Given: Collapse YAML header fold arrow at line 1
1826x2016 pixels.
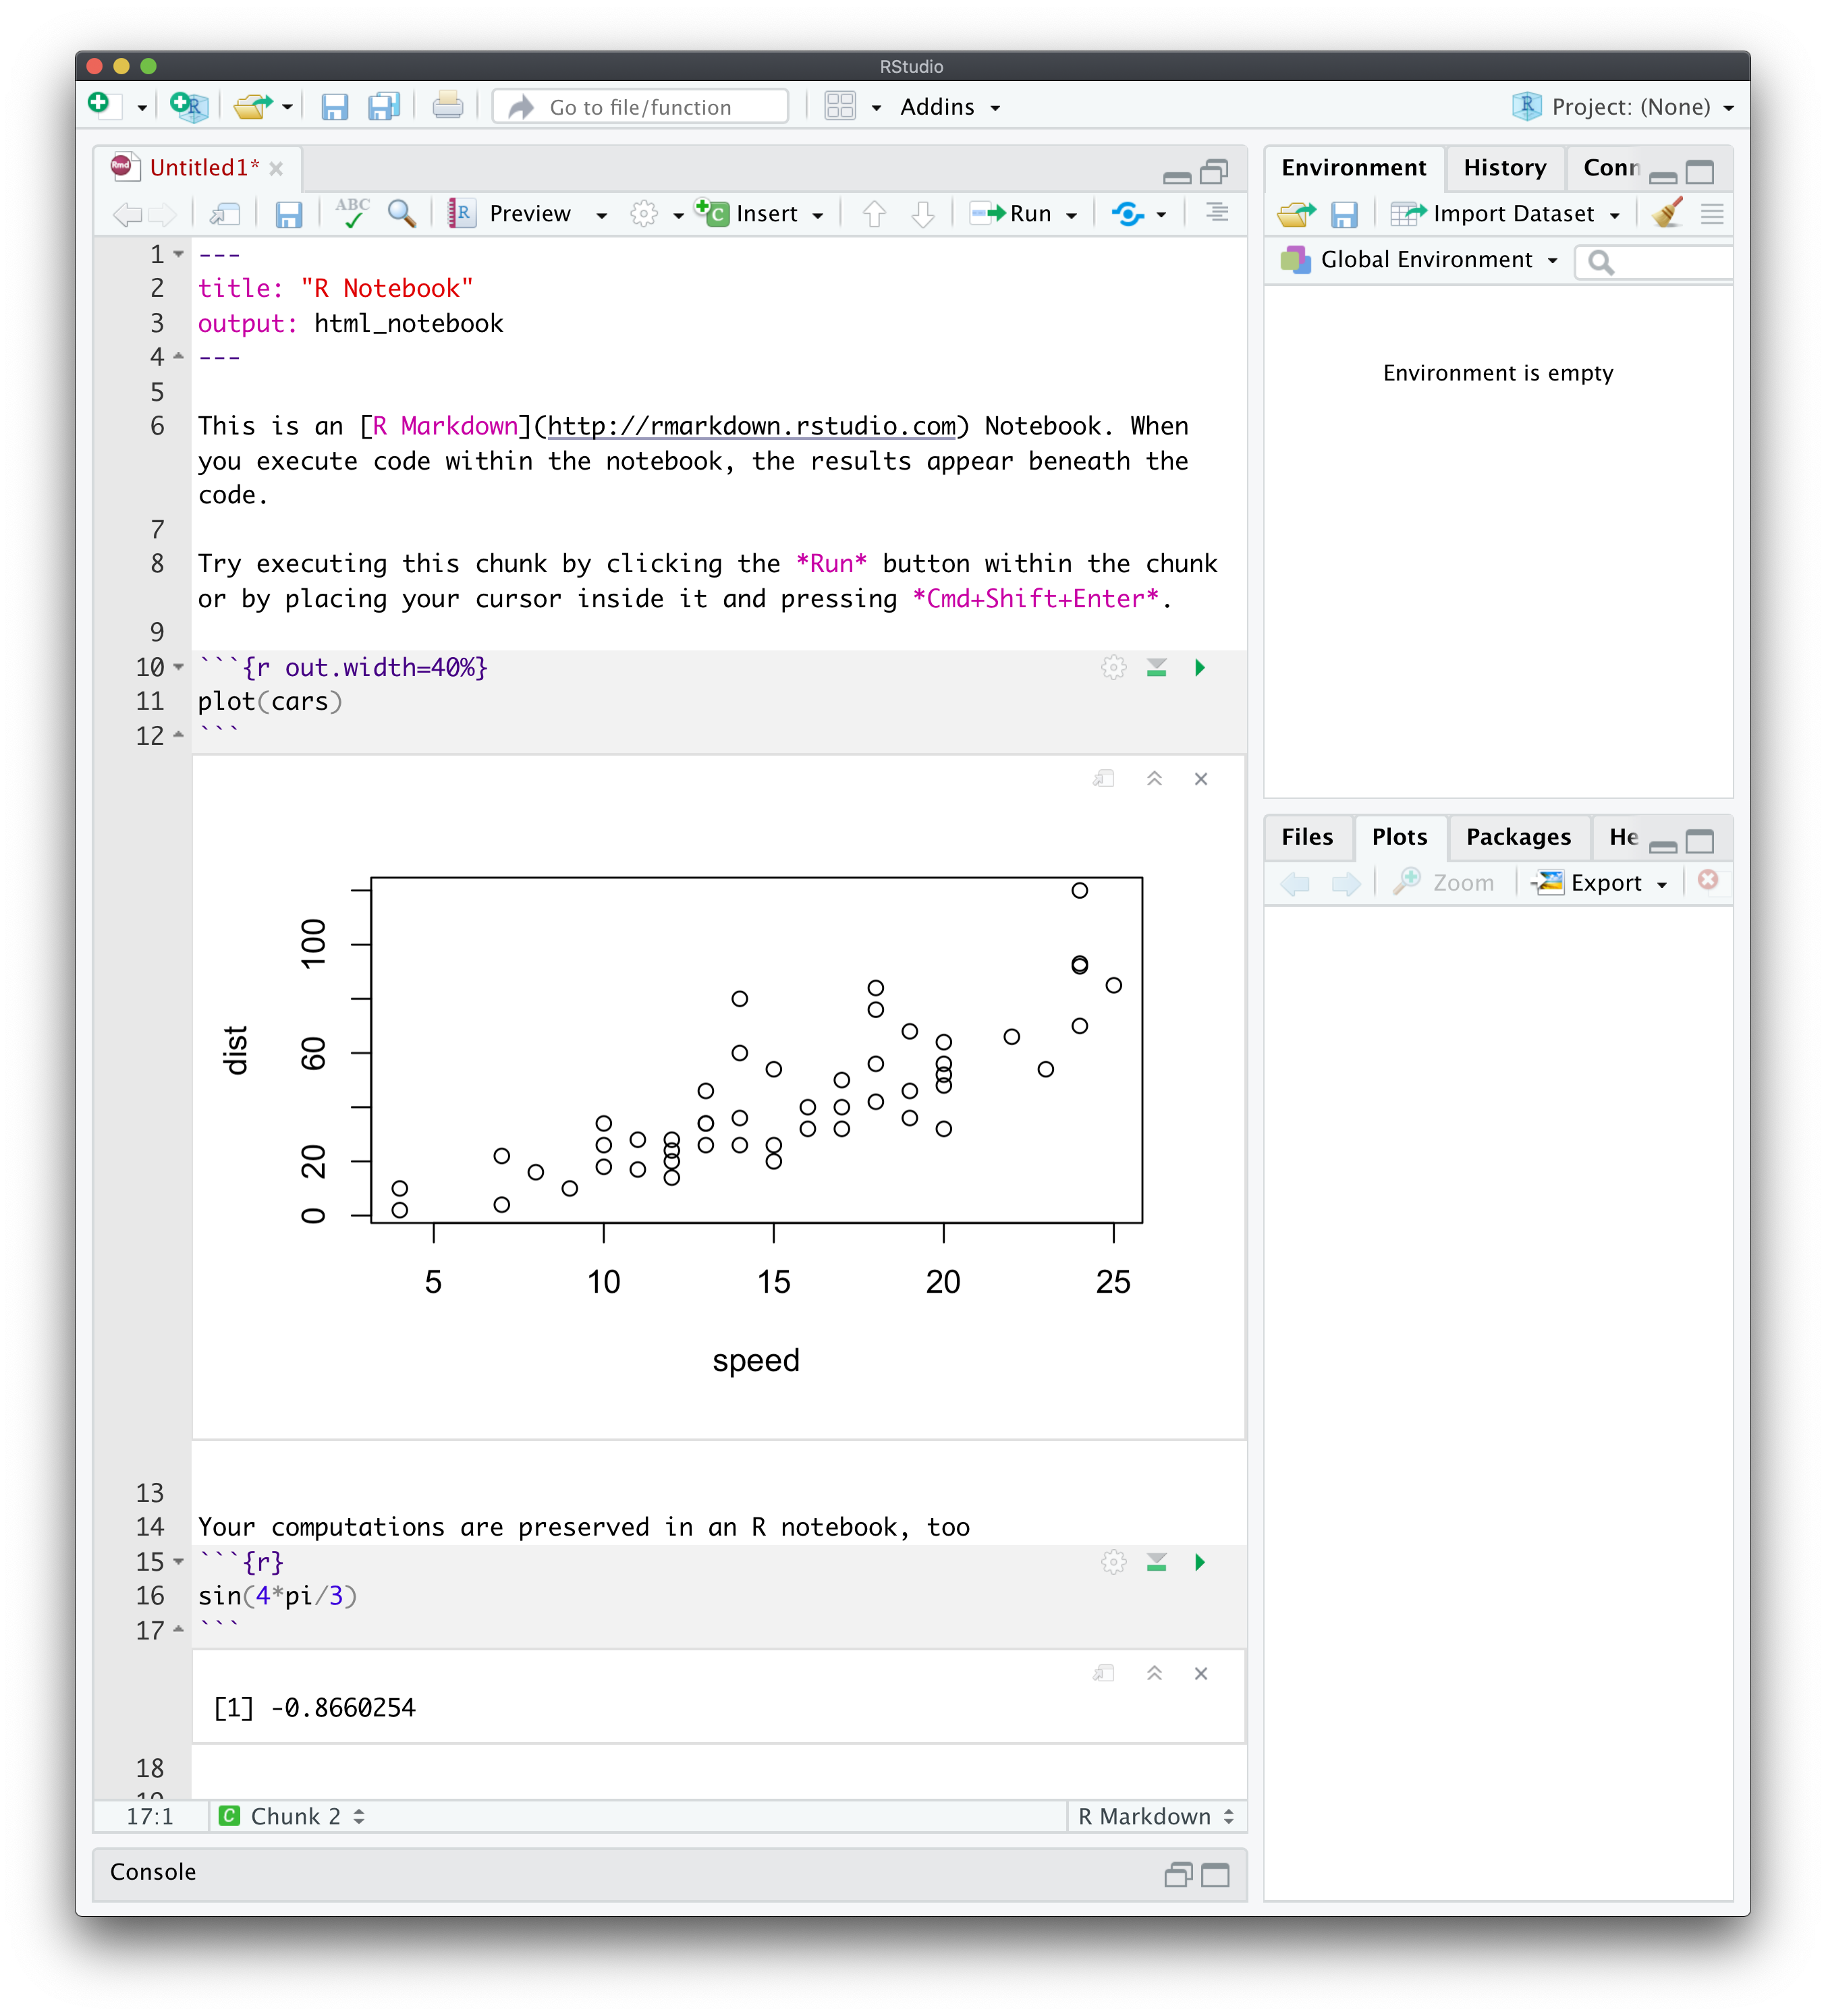Looking at the screenshot, I should [179, 254].
